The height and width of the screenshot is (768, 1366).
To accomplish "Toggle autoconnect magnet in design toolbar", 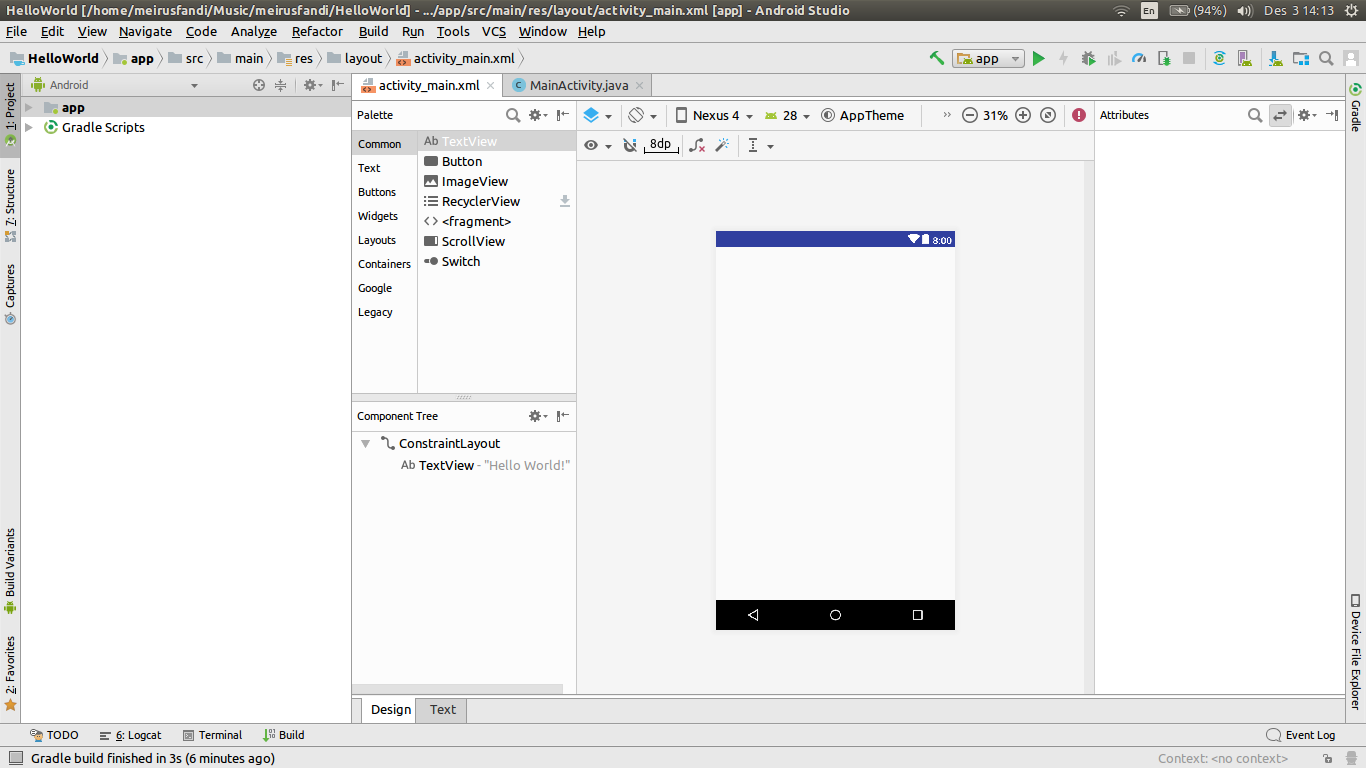I will point(629,145).
